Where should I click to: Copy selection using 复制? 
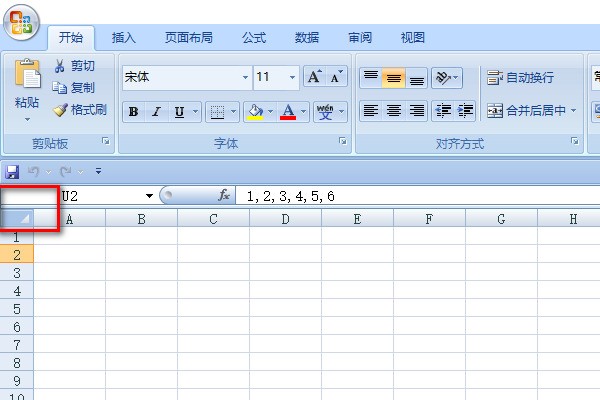point(74,88)
